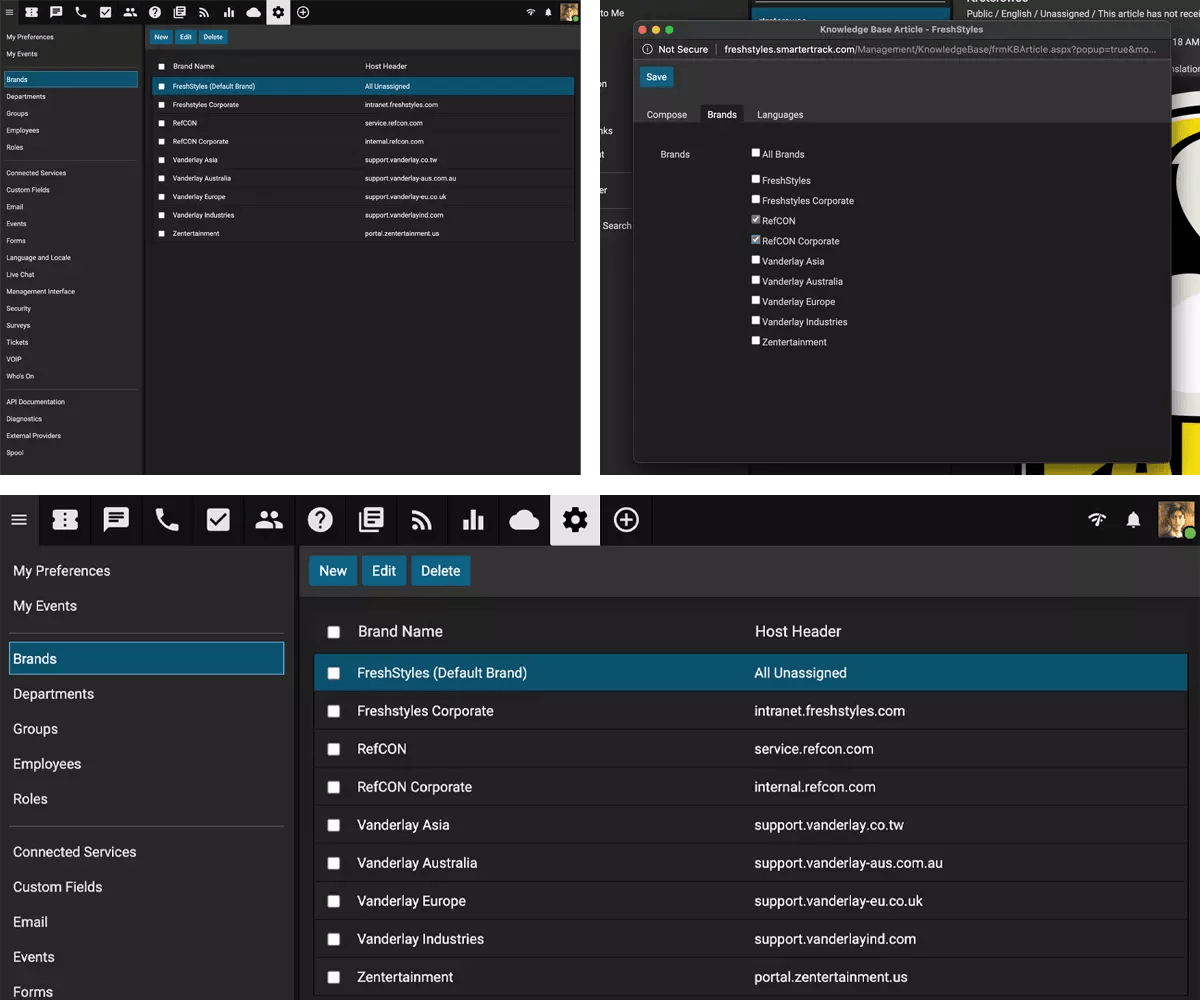
Task: Open the phone Call Logs icon in enlarged toolbar
Action: click(x=167, y=520)
